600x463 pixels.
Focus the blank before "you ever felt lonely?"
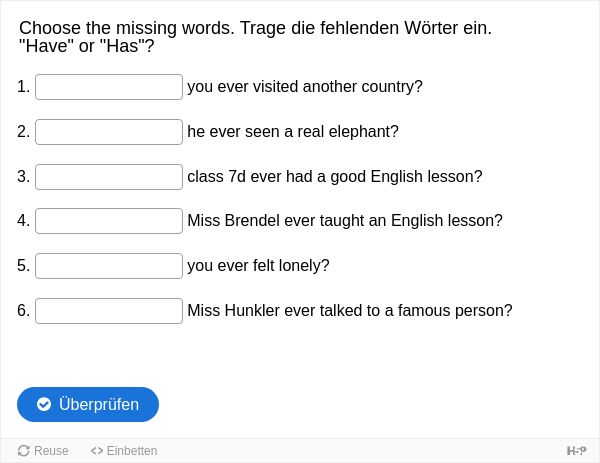coord(109,266)
